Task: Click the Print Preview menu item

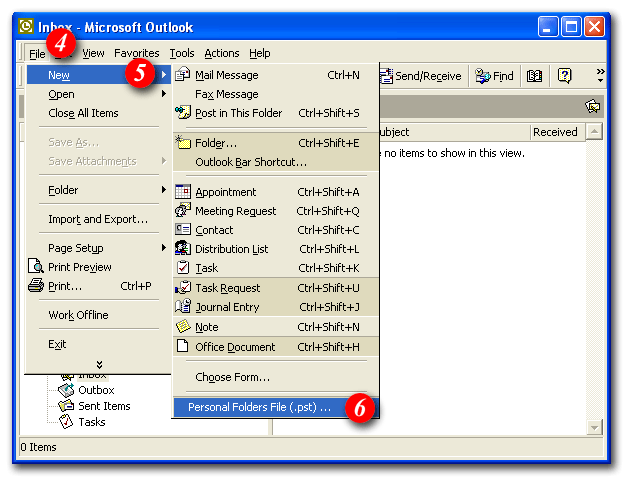Action: 80,267
